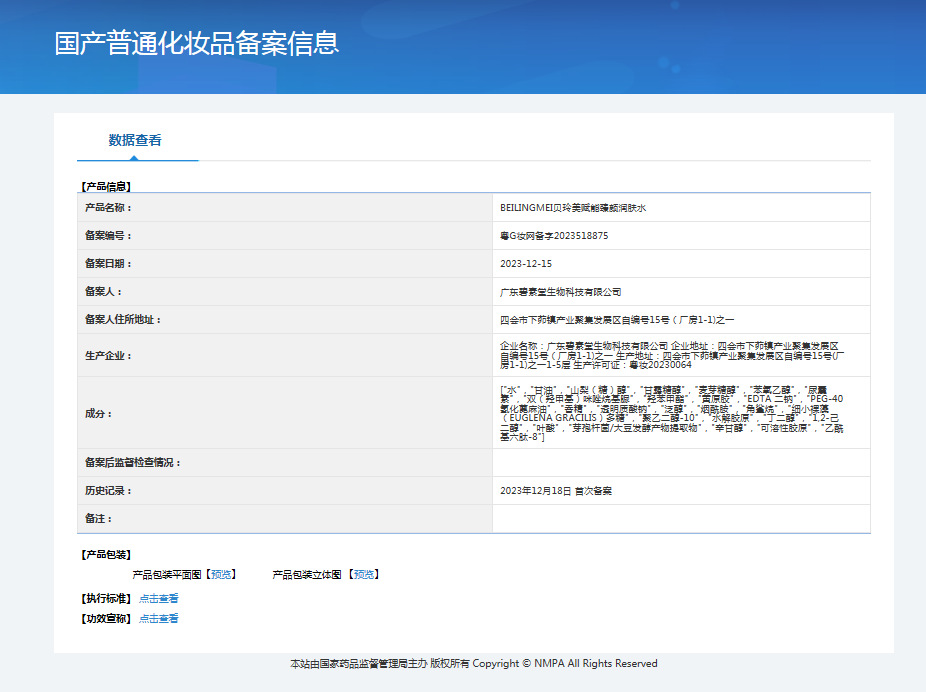Click the empty 备案后监督检查情况 value cell
The height and width of the screenshot is (692, 926).
pos(680,463)
